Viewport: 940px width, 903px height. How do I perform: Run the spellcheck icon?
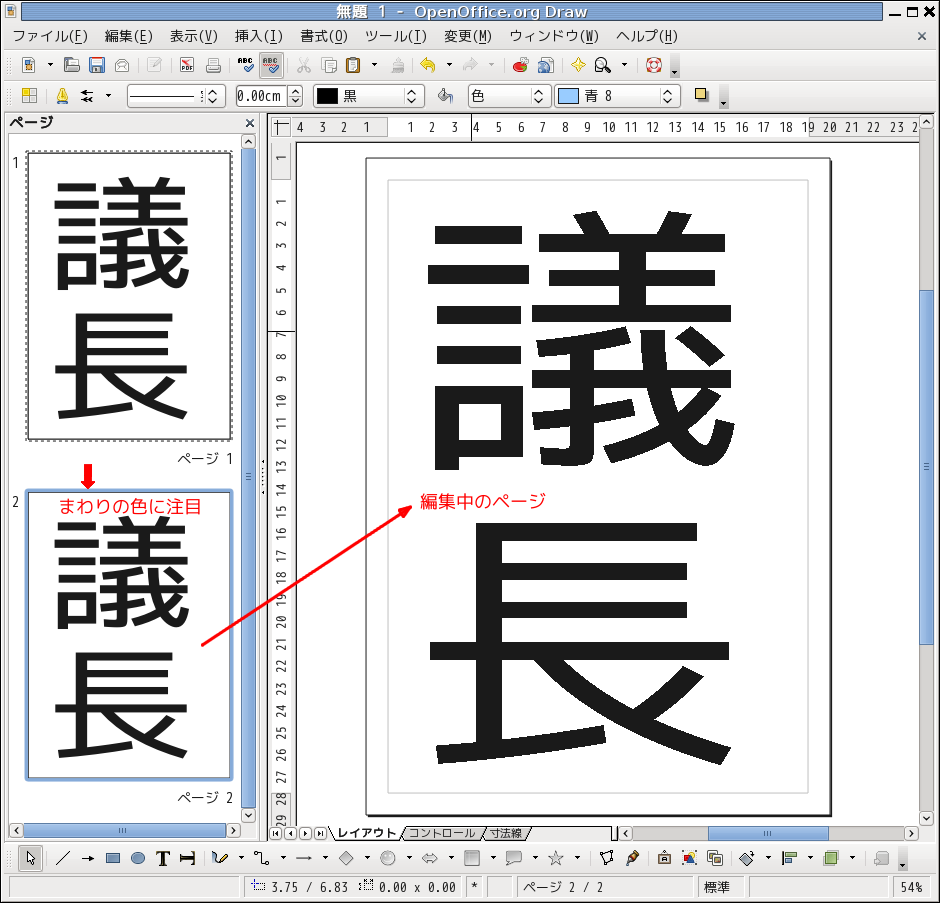click(x=245, y=65)
